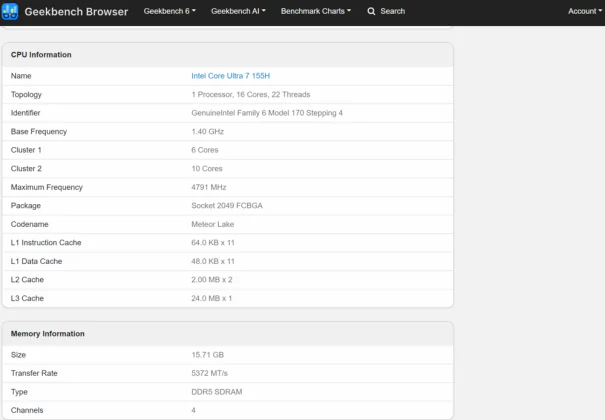Open the Intel Core Ultra 7 155H link
The width and height of the screenshot is (605, 420).
(230, 76)
